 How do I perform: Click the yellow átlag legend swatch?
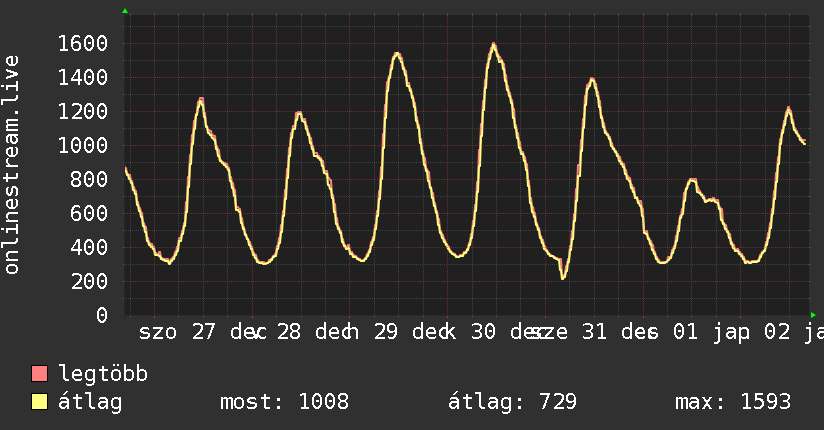(x=39, y=402)
